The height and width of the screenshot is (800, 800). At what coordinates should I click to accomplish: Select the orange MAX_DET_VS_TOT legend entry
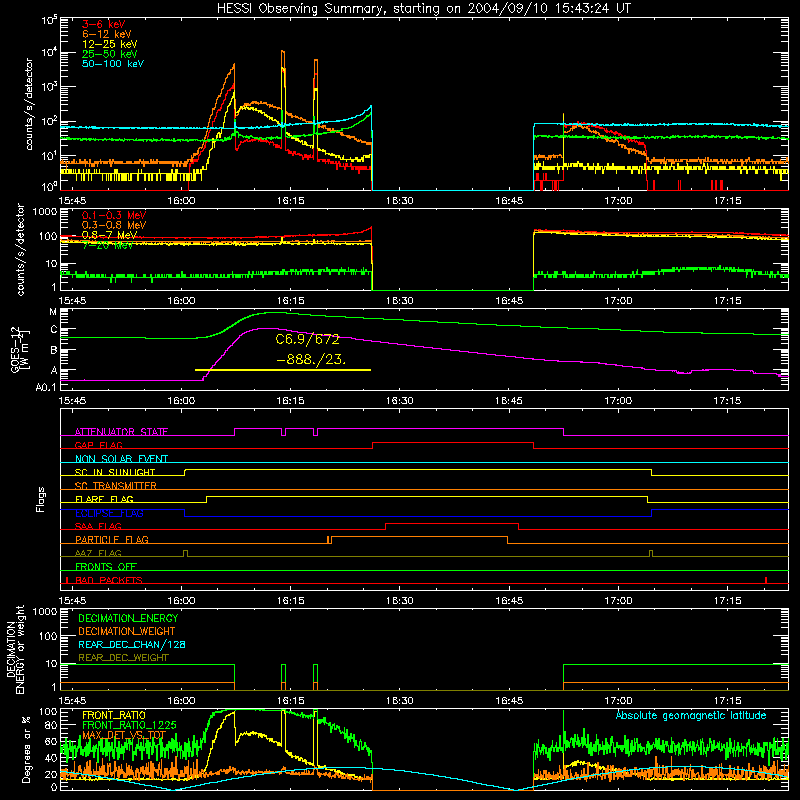click(124, 735)
